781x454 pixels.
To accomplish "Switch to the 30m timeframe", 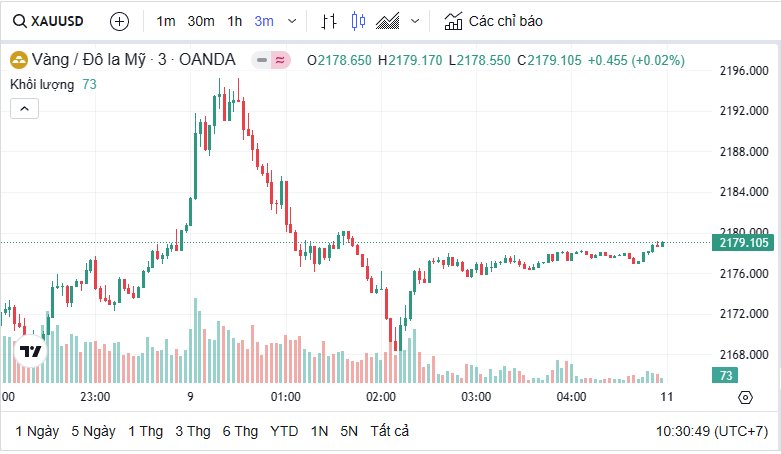I will click(x=200, y=21).
